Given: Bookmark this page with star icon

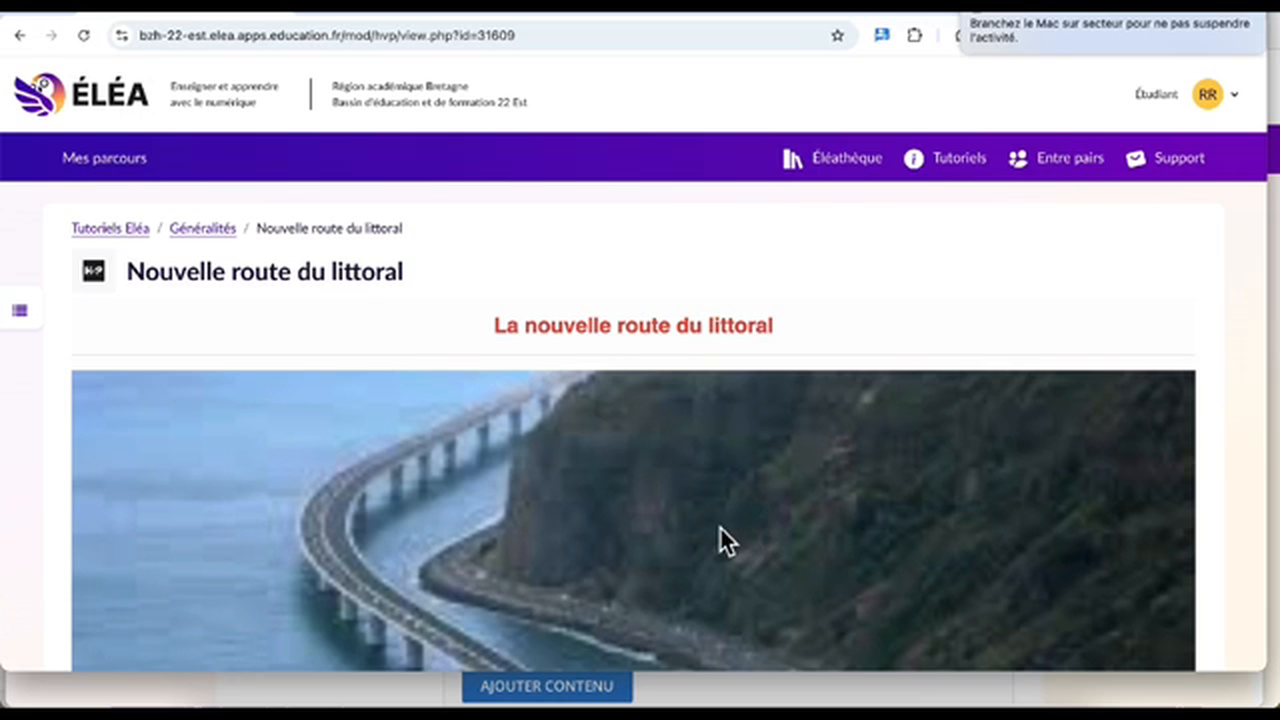Looking at the screenshot, I should 837,36.
